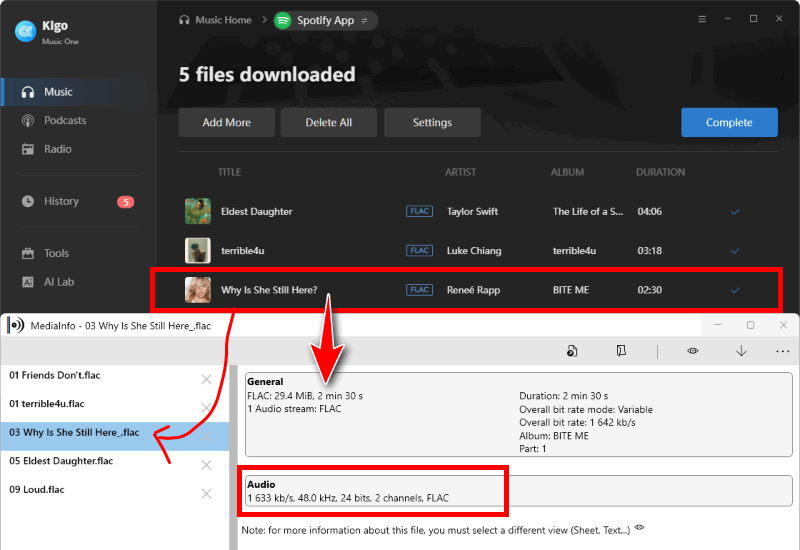
Task: Click the Podcasts microphone icon
Action: [x=28, y=120]
